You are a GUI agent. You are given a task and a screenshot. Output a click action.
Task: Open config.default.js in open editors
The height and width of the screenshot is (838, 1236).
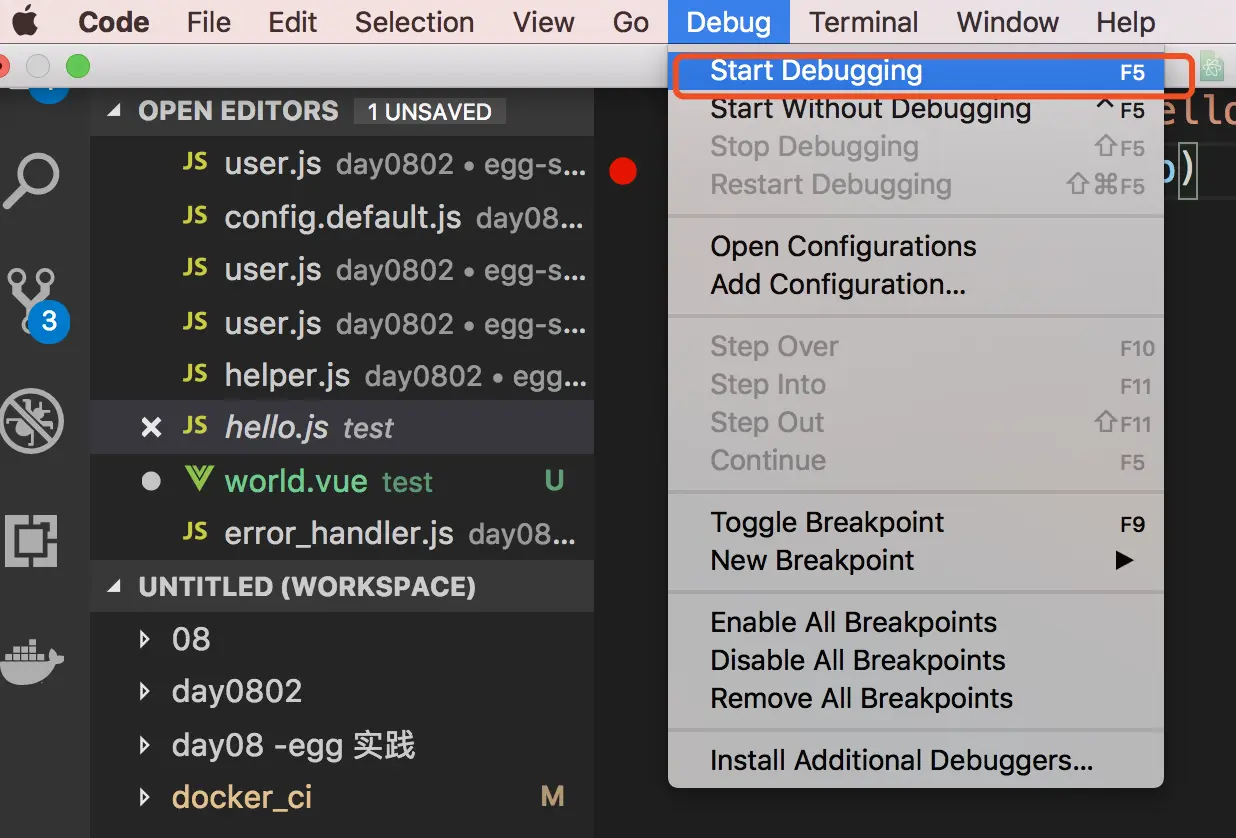[342, 217]
